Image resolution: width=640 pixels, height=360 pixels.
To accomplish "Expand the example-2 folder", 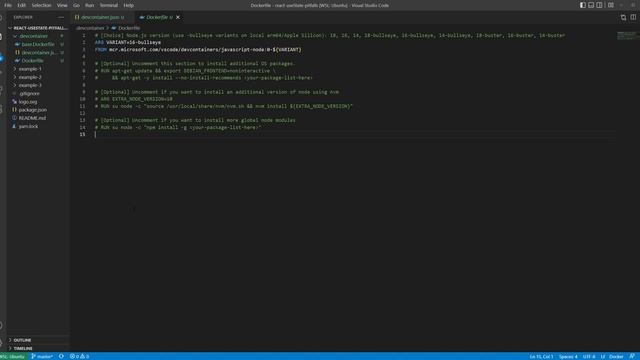I will pyautogui.click(x=38, y=77).
